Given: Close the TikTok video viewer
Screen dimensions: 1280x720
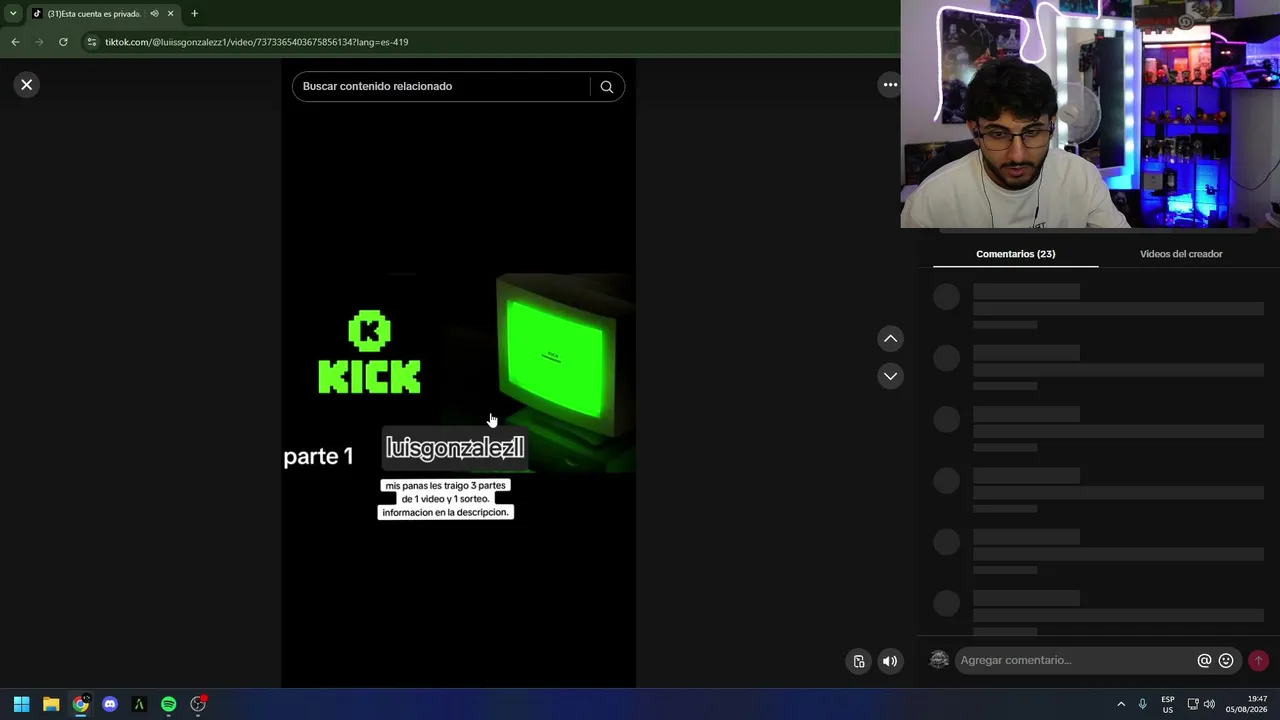Looking at the screenshot, I should point(27,85).
